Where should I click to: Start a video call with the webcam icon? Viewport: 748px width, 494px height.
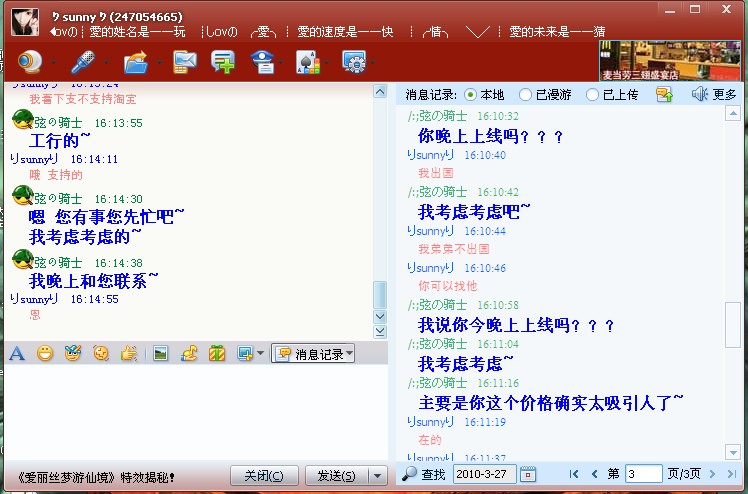pyautogui.click(x=29, y=62)
